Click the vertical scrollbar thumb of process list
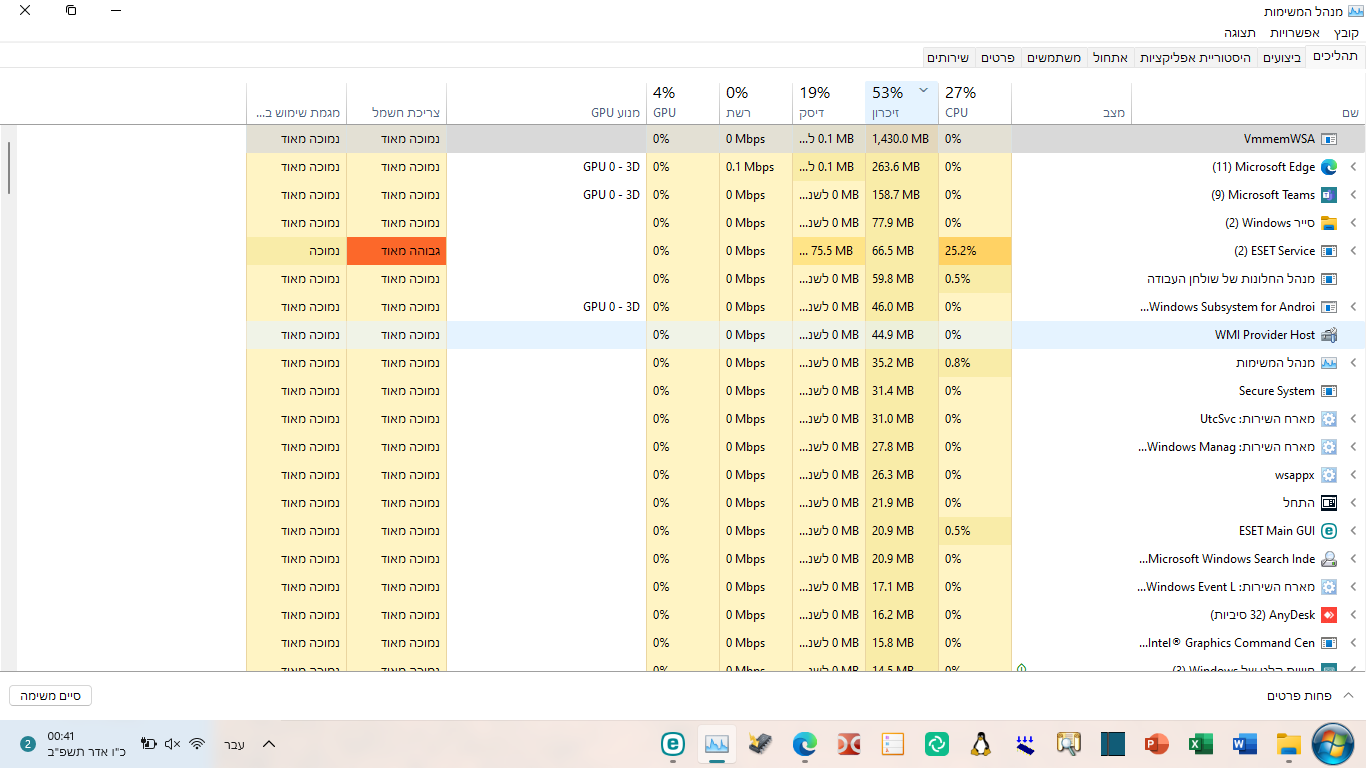Viewport: 1366px width, 768px height. (x=9, y=167)
